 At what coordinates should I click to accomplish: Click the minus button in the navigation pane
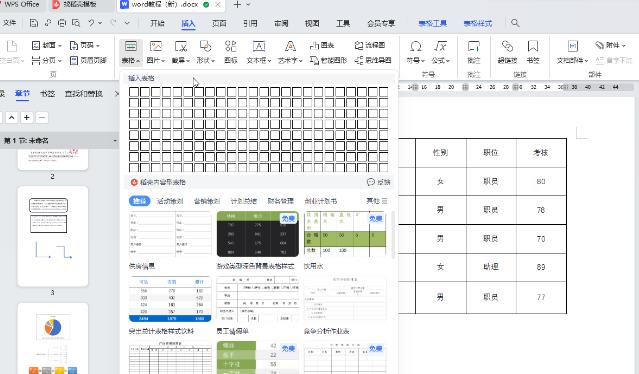tap(42, 118)
